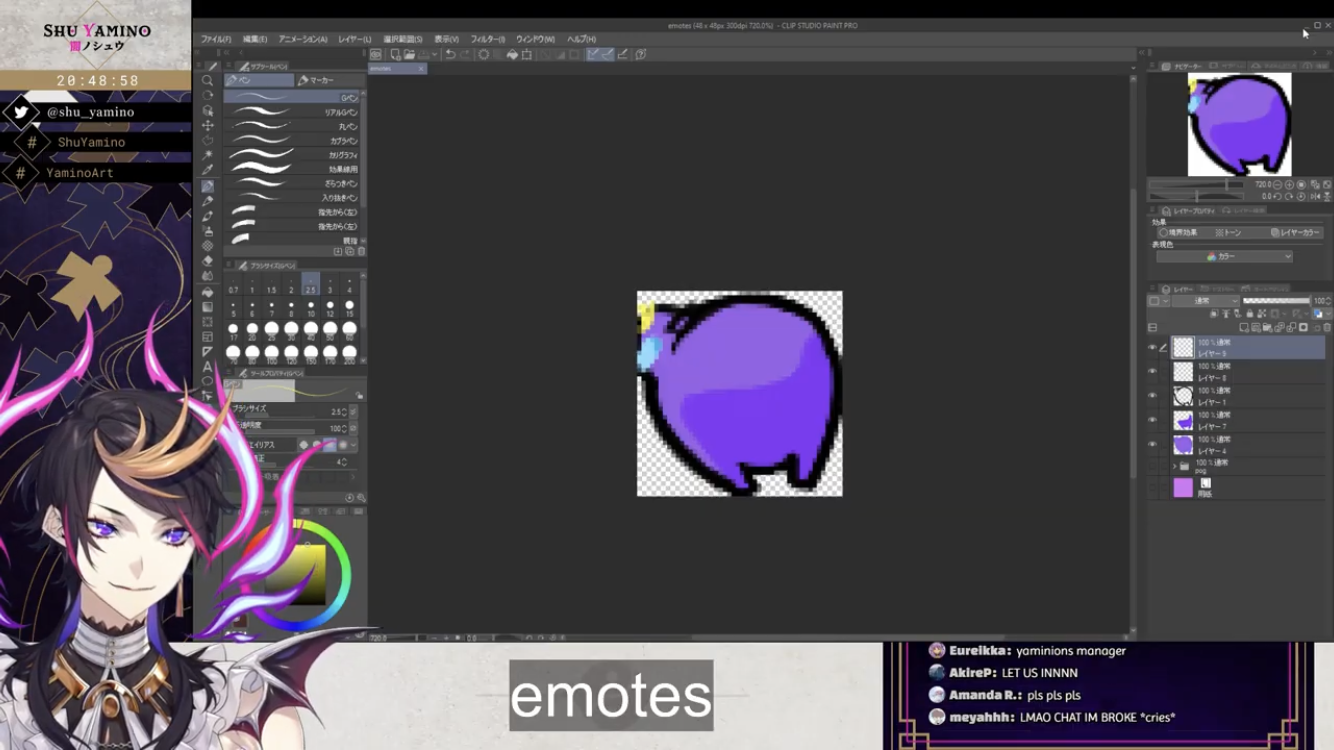Screen dimensions: 1334x750
Task: Open the 表現色 カラー dropdown
Action: (x=1224, y=256)
